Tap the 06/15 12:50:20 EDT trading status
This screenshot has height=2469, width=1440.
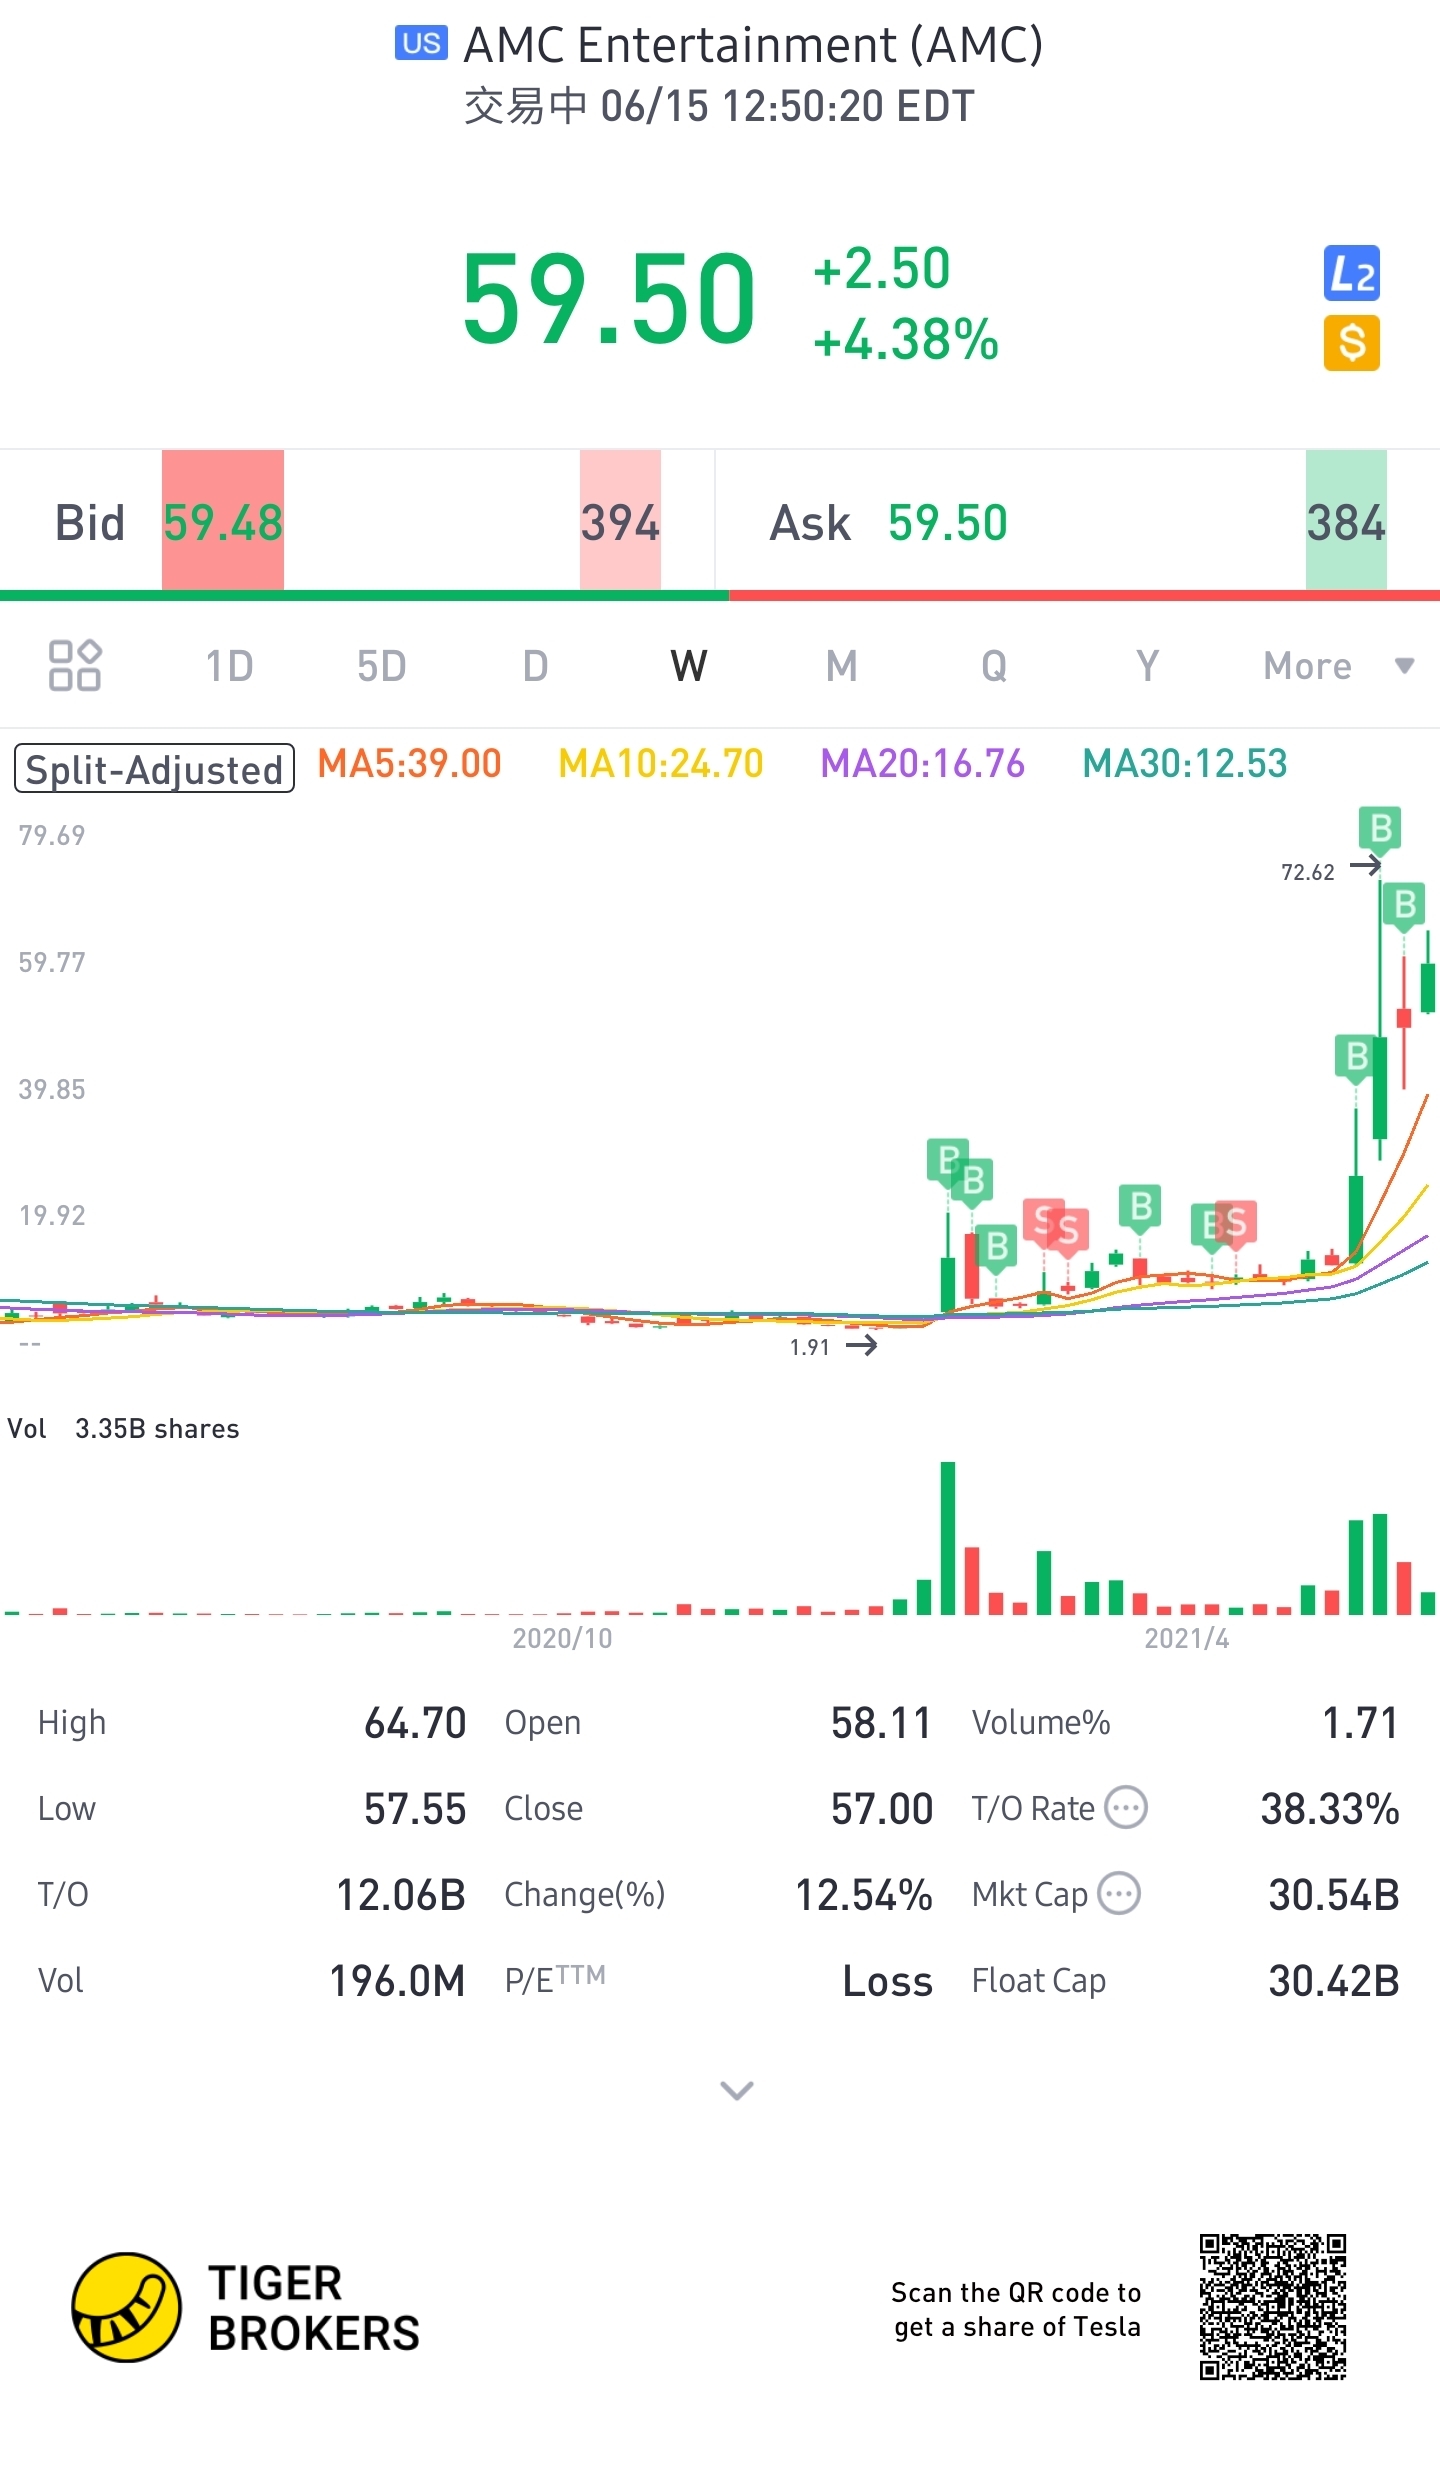pos(719,106)
